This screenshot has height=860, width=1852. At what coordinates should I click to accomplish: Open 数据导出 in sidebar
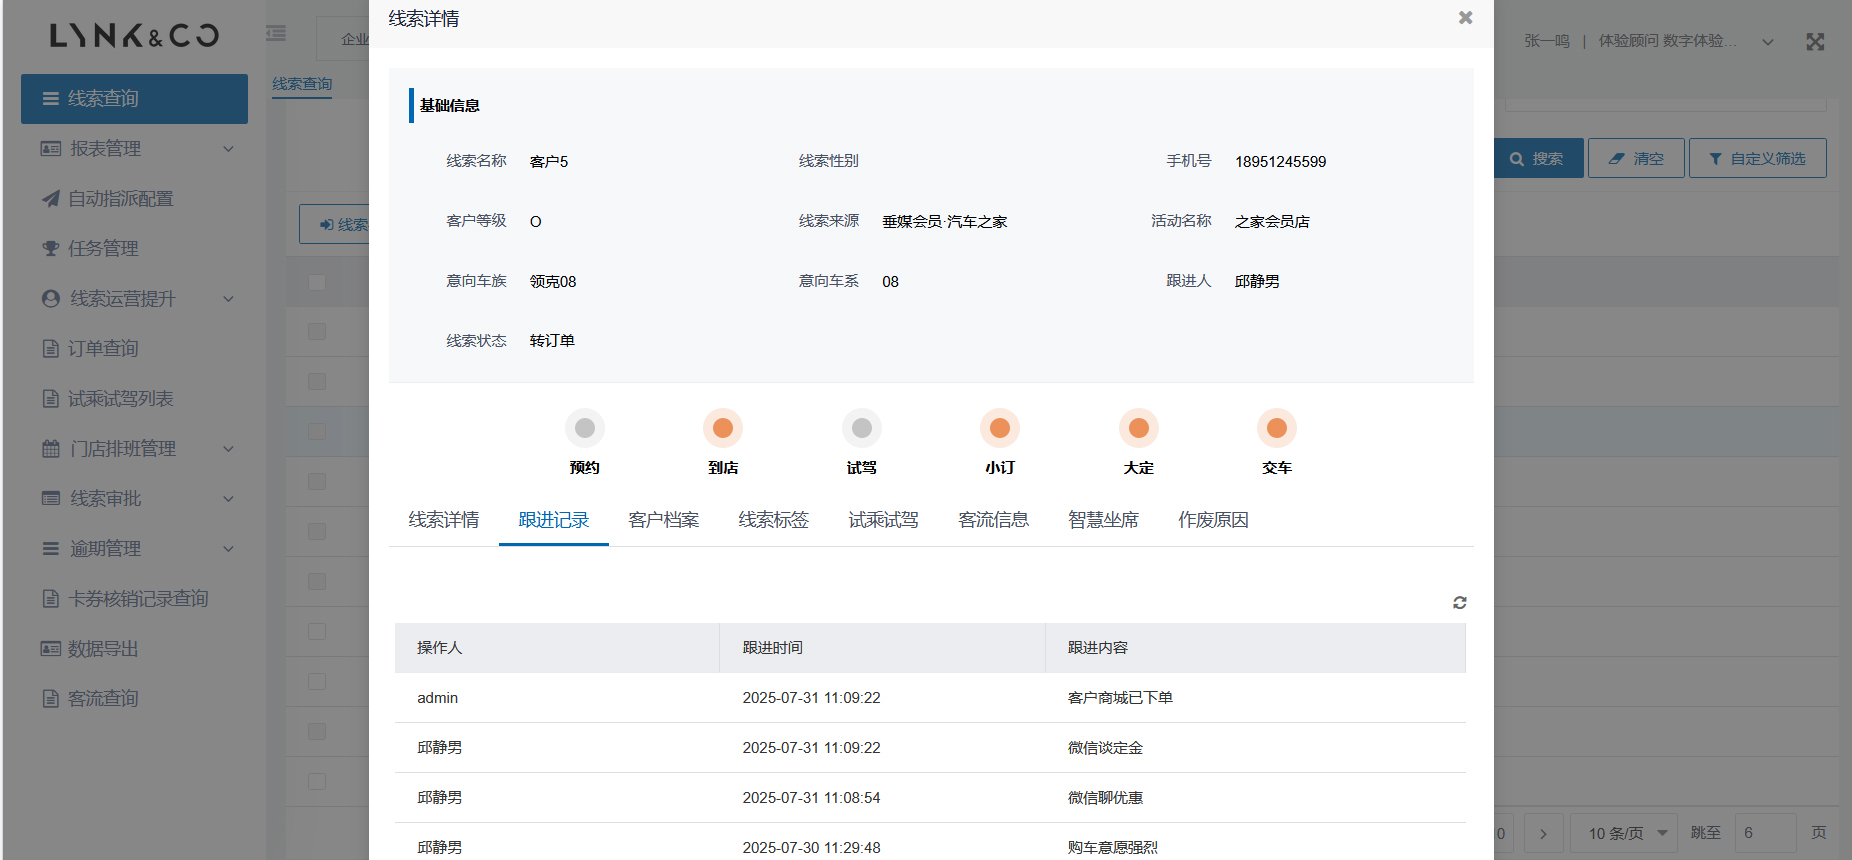coord(134,649)
